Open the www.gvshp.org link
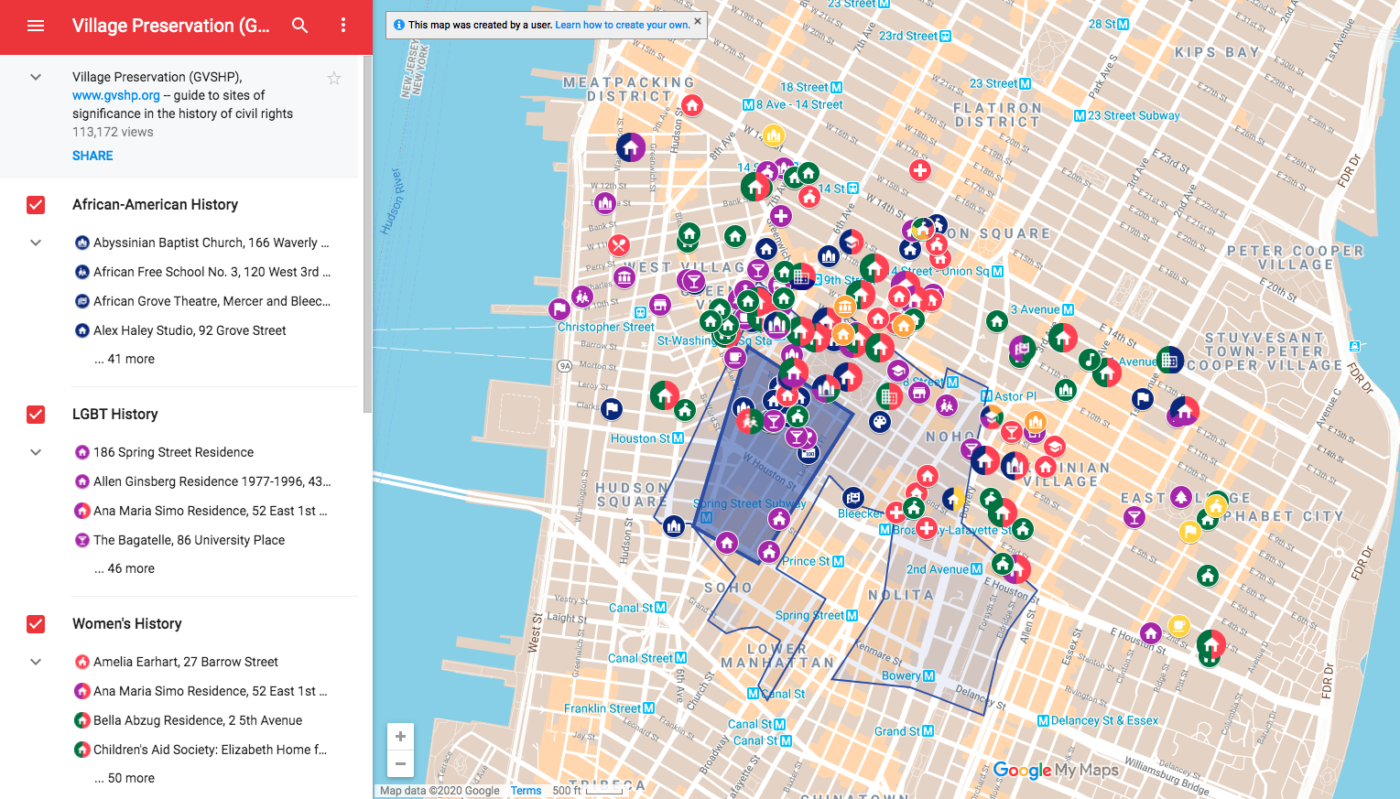 pos(114,95)
